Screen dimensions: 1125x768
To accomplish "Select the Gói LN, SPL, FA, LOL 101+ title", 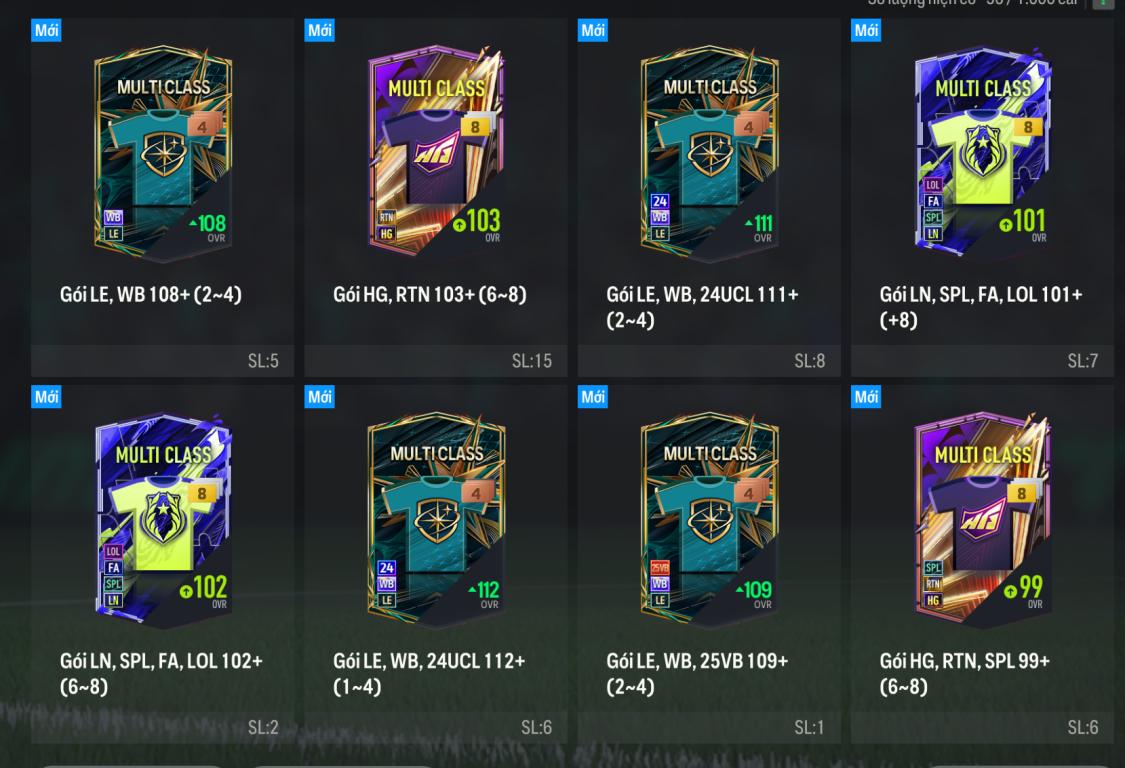I will (x=980, y=306).
